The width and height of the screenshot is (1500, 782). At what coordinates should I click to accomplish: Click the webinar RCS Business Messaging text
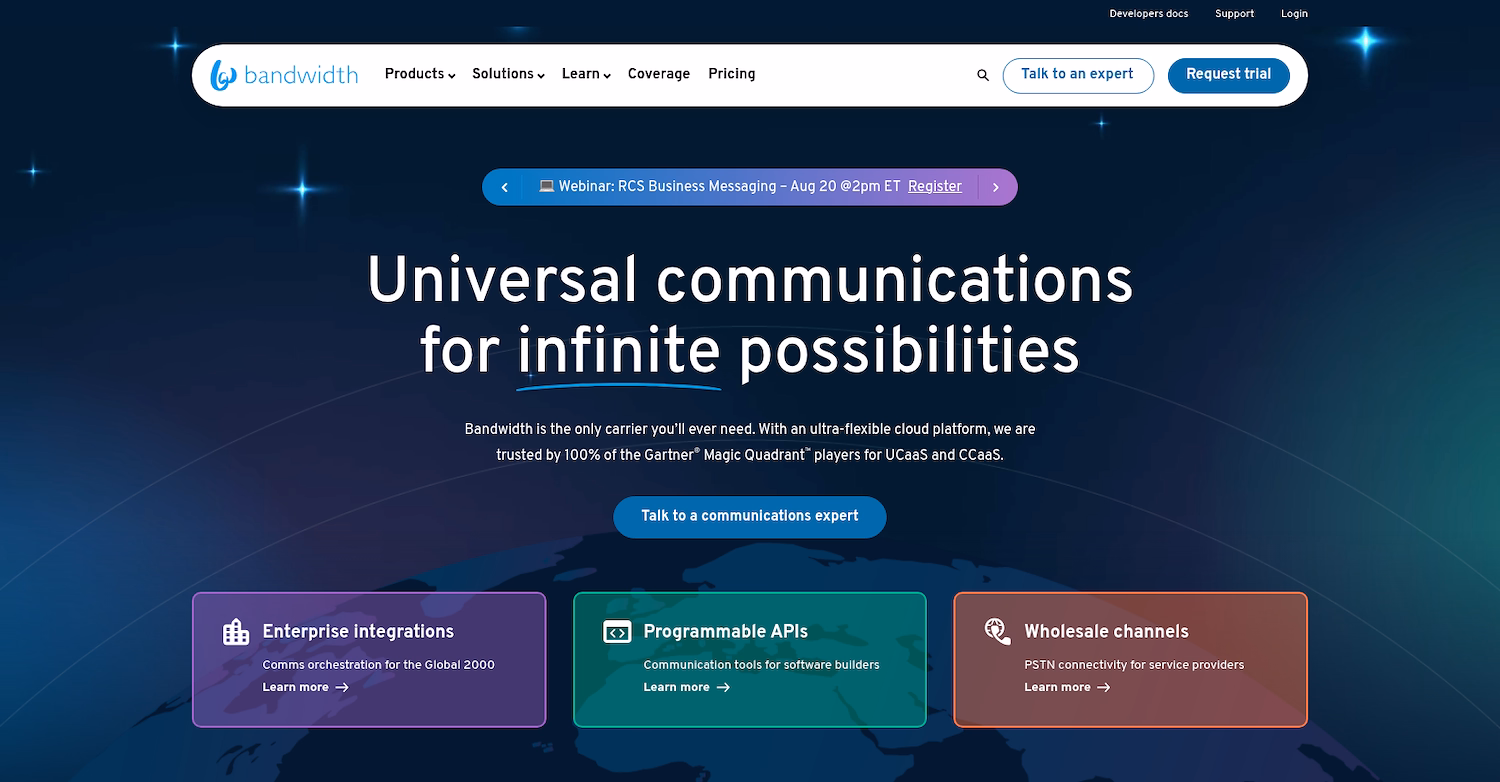(730, 187)
